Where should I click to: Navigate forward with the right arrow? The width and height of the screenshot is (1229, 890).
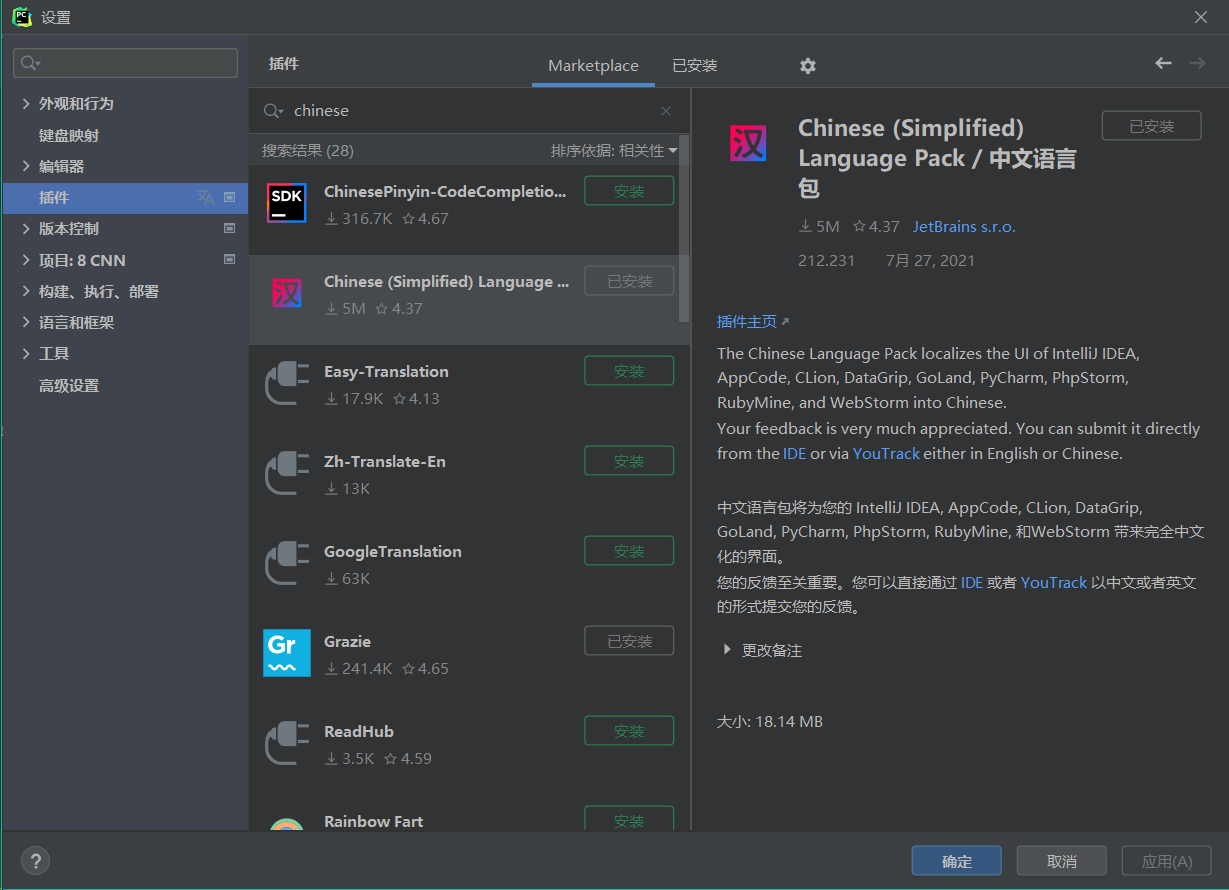[1197, 63]
